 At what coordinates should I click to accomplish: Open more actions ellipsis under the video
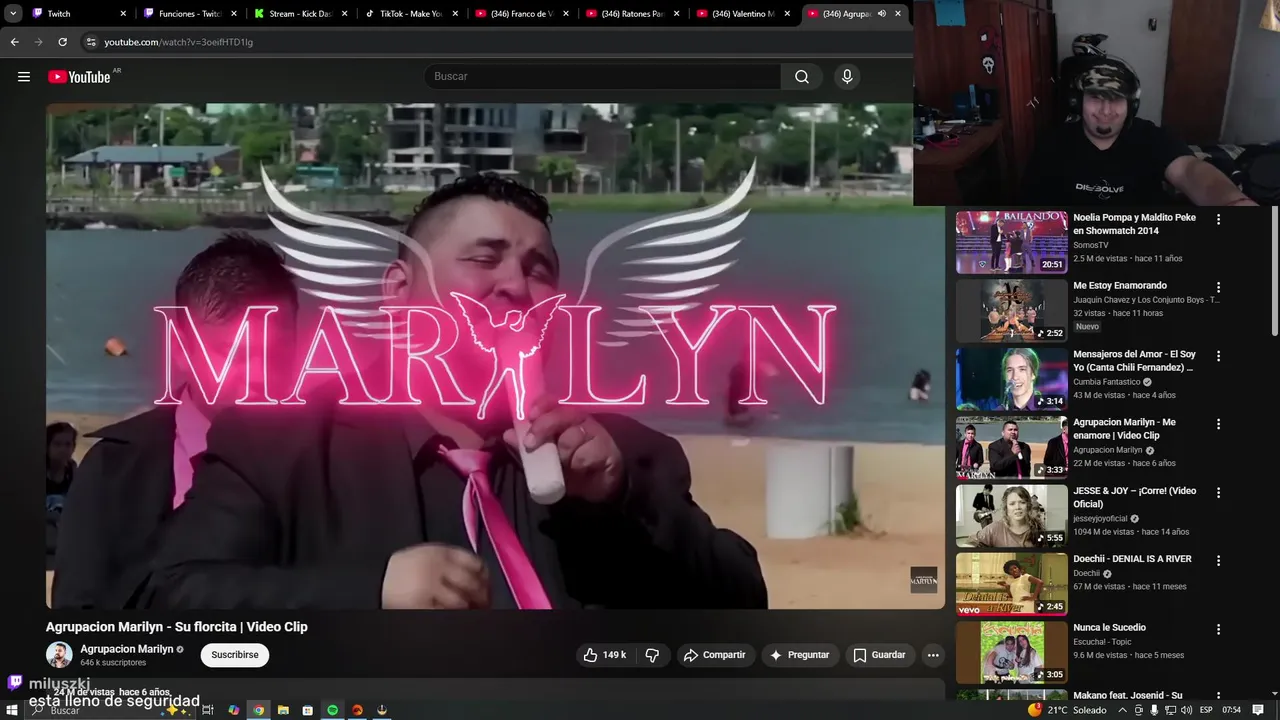[933, 655]
